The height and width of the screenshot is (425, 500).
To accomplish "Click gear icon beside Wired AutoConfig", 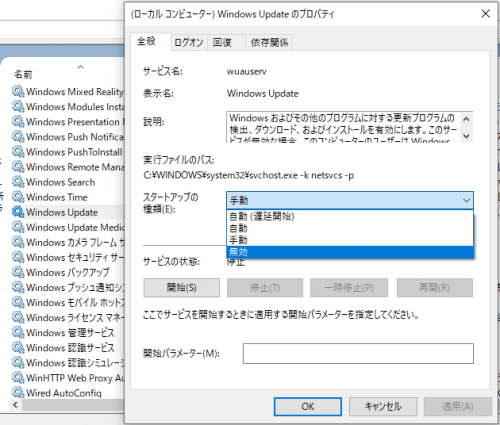I will coord(18,393).
